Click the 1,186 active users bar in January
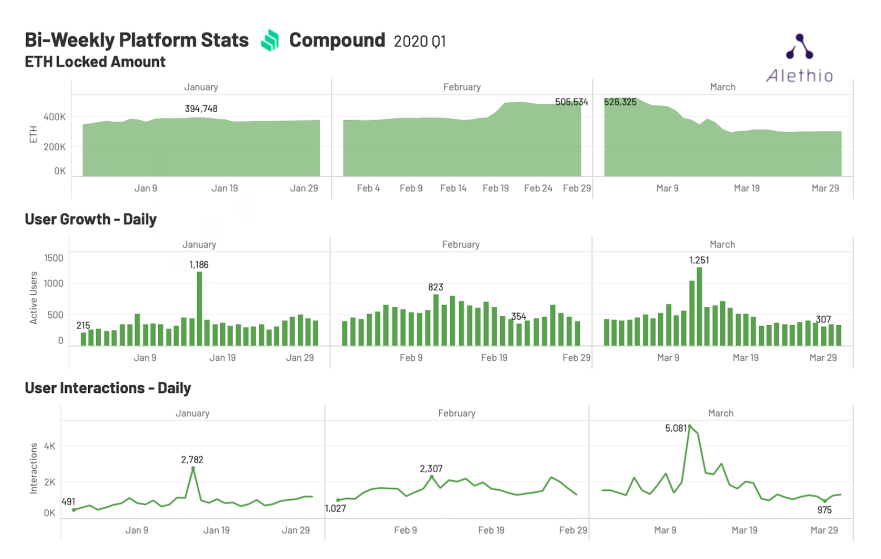This screenshot has height=559, width=881. 199,308
